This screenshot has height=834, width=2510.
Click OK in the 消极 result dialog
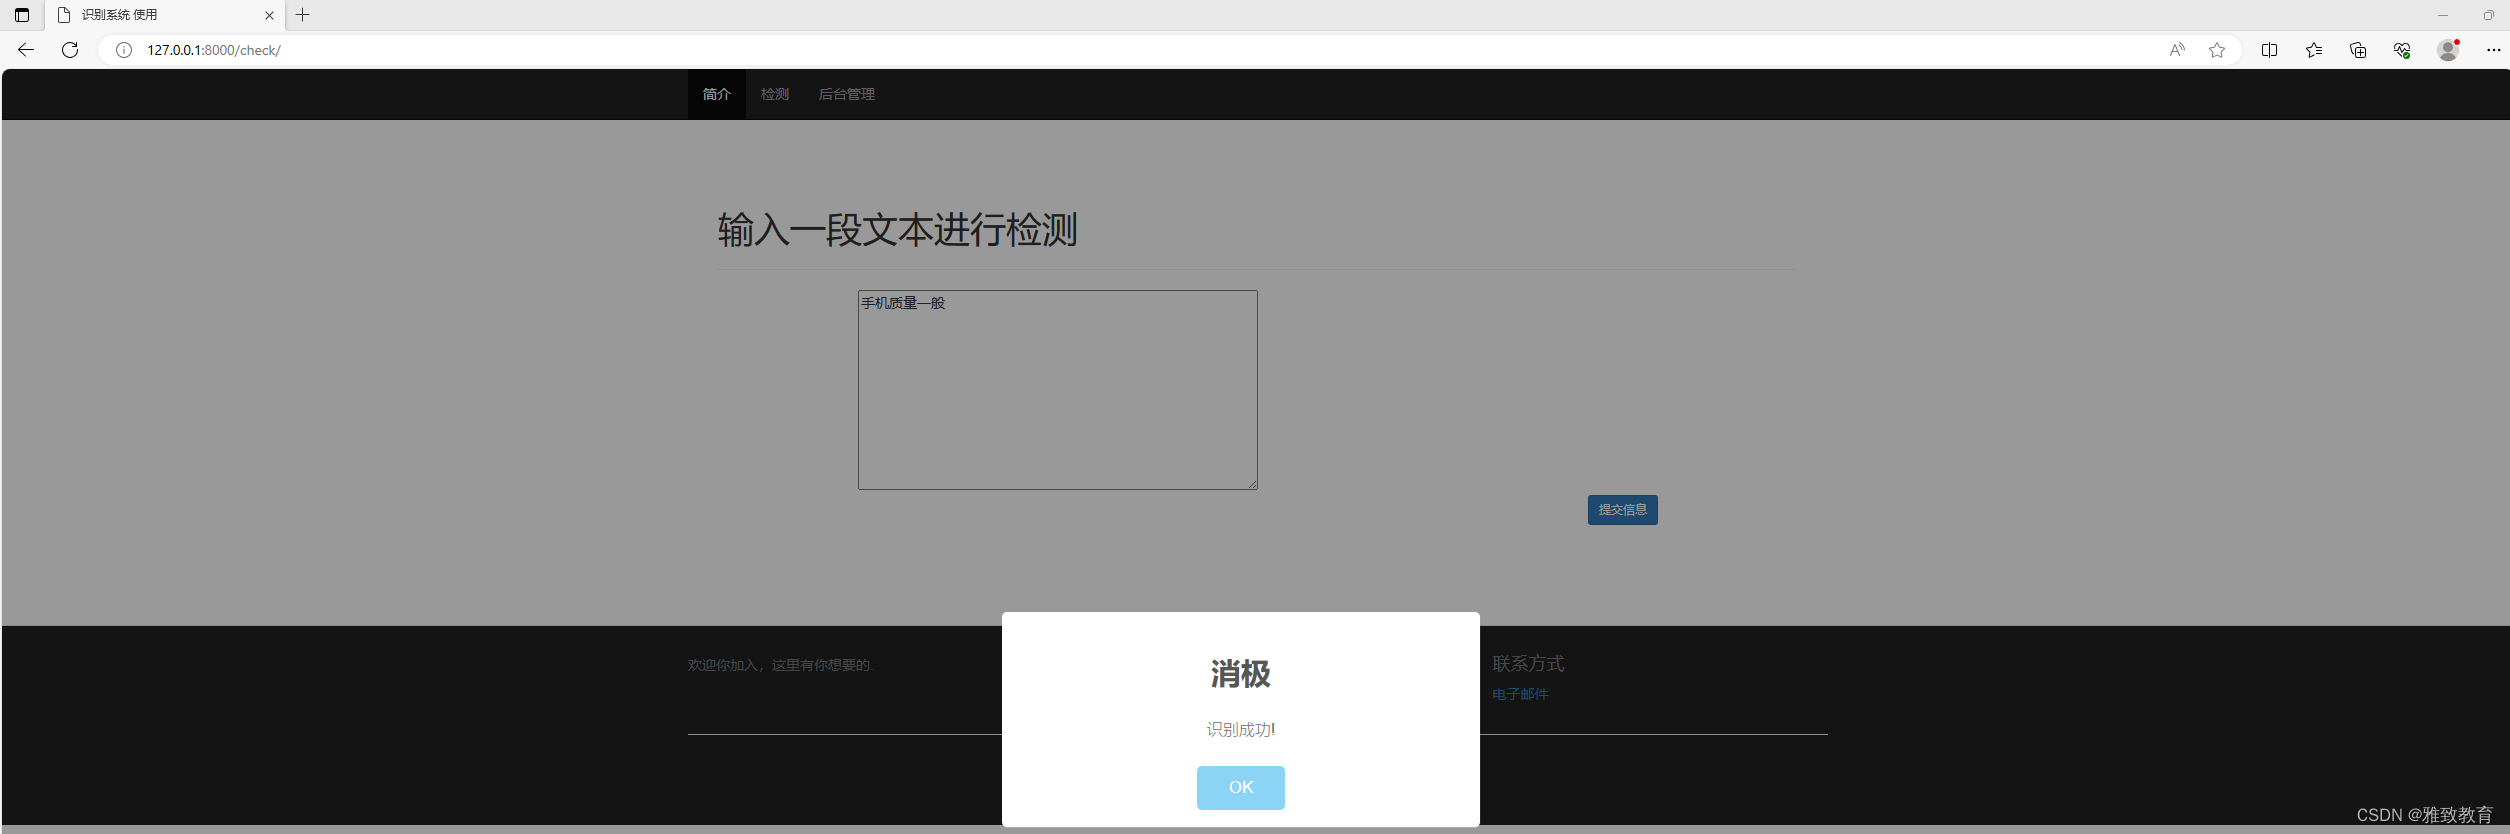point(1241,788)
